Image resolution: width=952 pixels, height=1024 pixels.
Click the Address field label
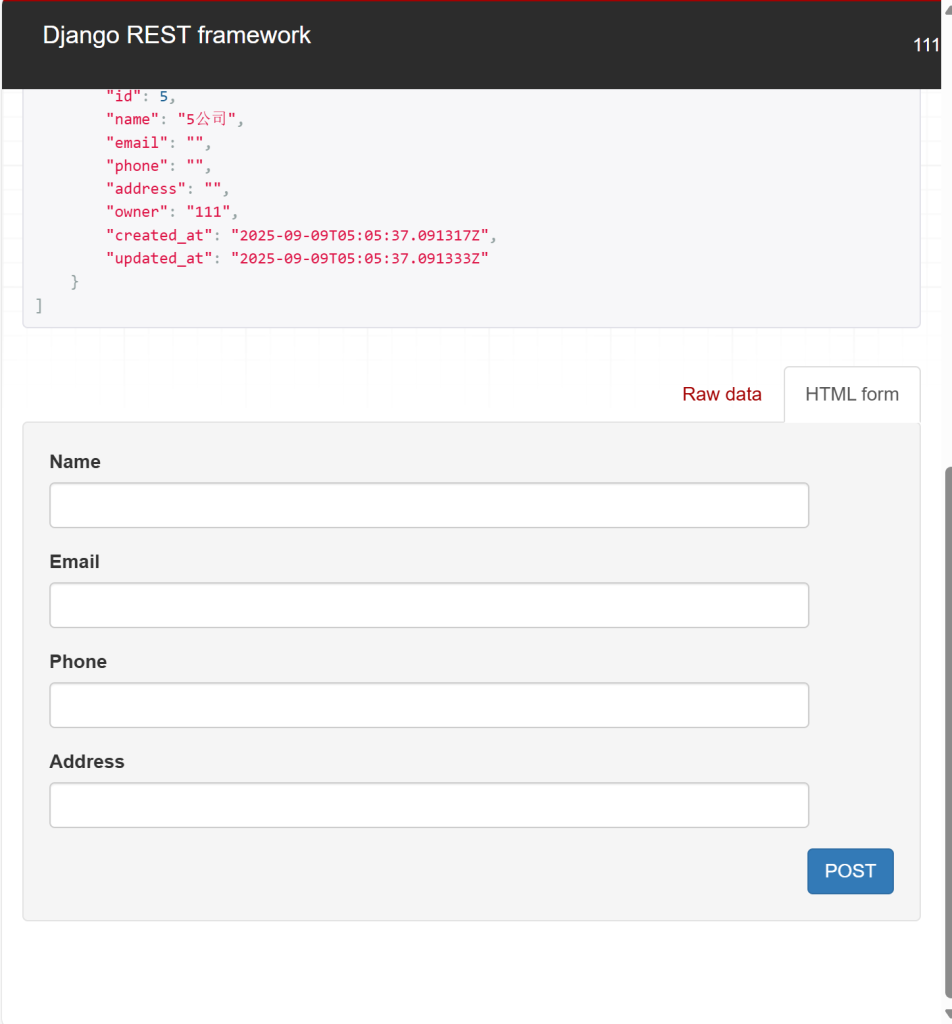(x=87, y=762)
